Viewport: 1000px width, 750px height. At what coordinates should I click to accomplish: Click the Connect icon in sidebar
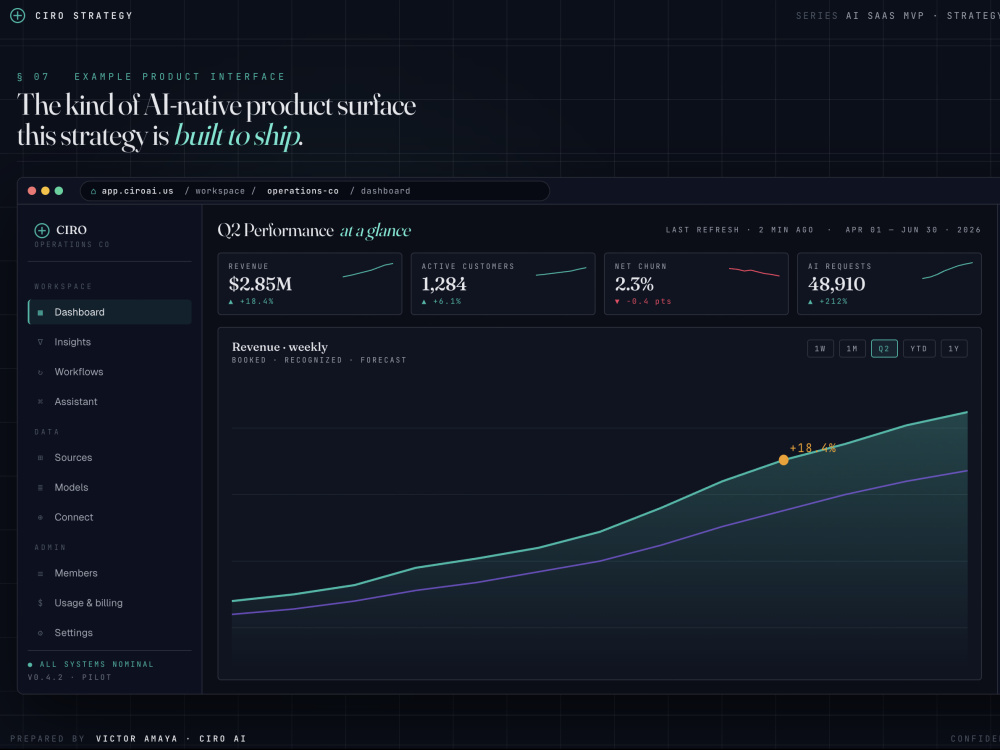point(40,517)
